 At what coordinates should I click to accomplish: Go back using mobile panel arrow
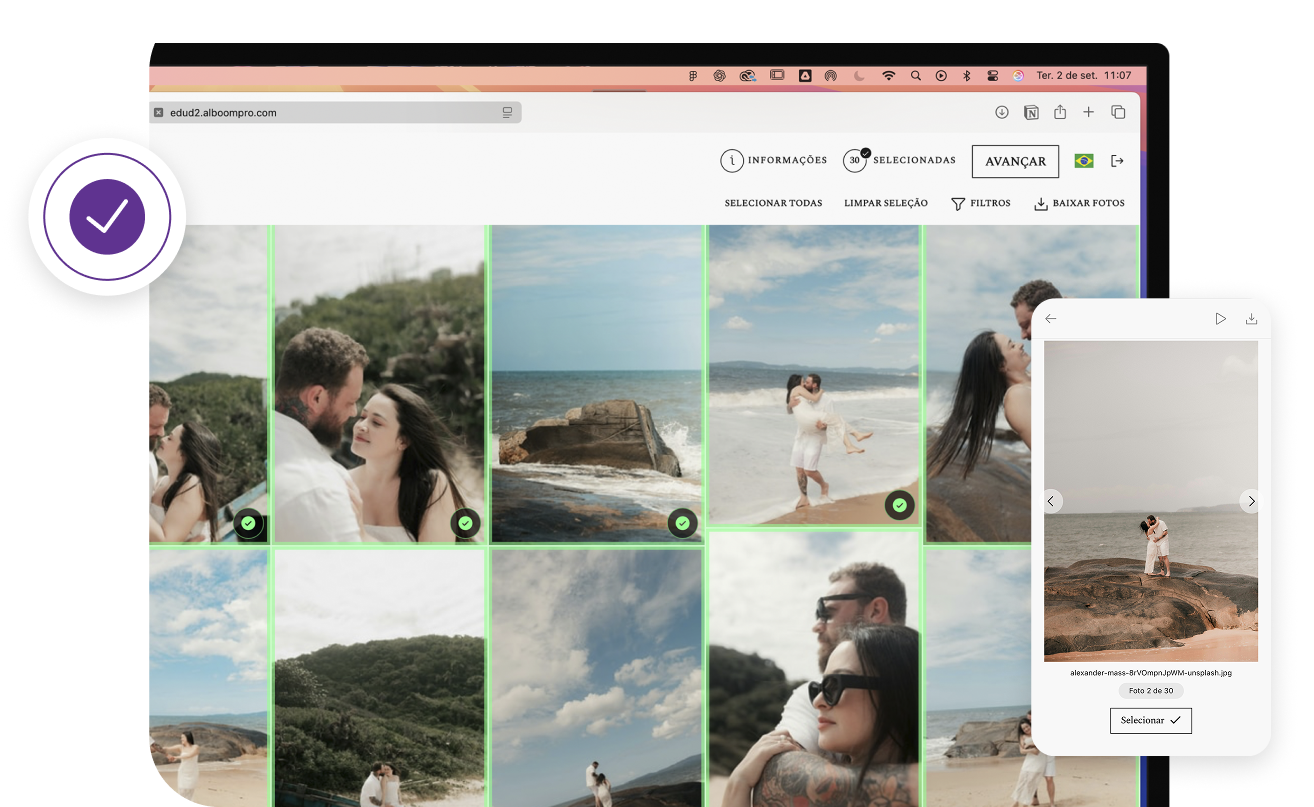point(1050,319)
